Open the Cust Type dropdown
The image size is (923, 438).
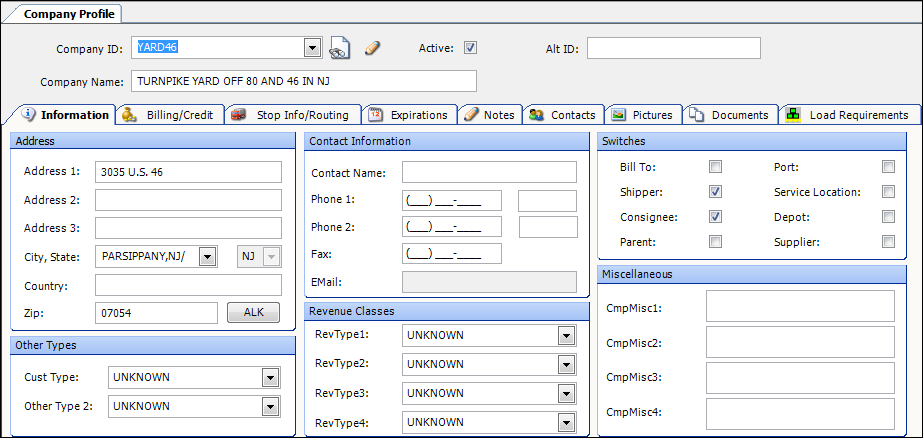[x=269, y=378]
